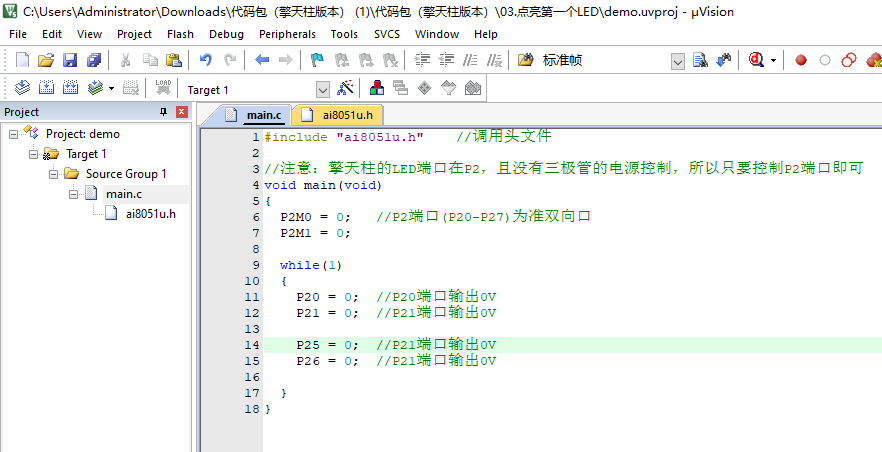Viewport: 882px width, 452px height.
Task: Click the Open file folder icon
Action: click(x=46, y=60)
